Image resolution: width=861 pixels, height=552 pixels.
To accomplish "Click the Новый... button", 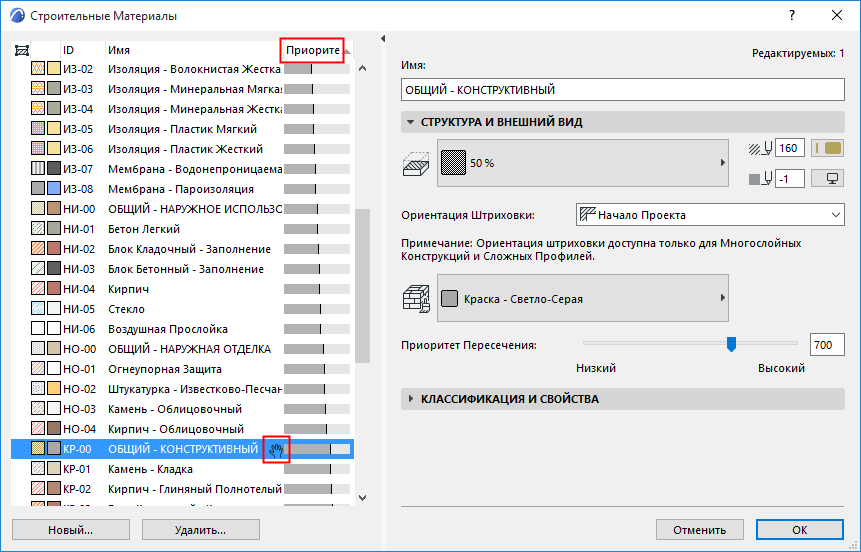I will (71, 529).
